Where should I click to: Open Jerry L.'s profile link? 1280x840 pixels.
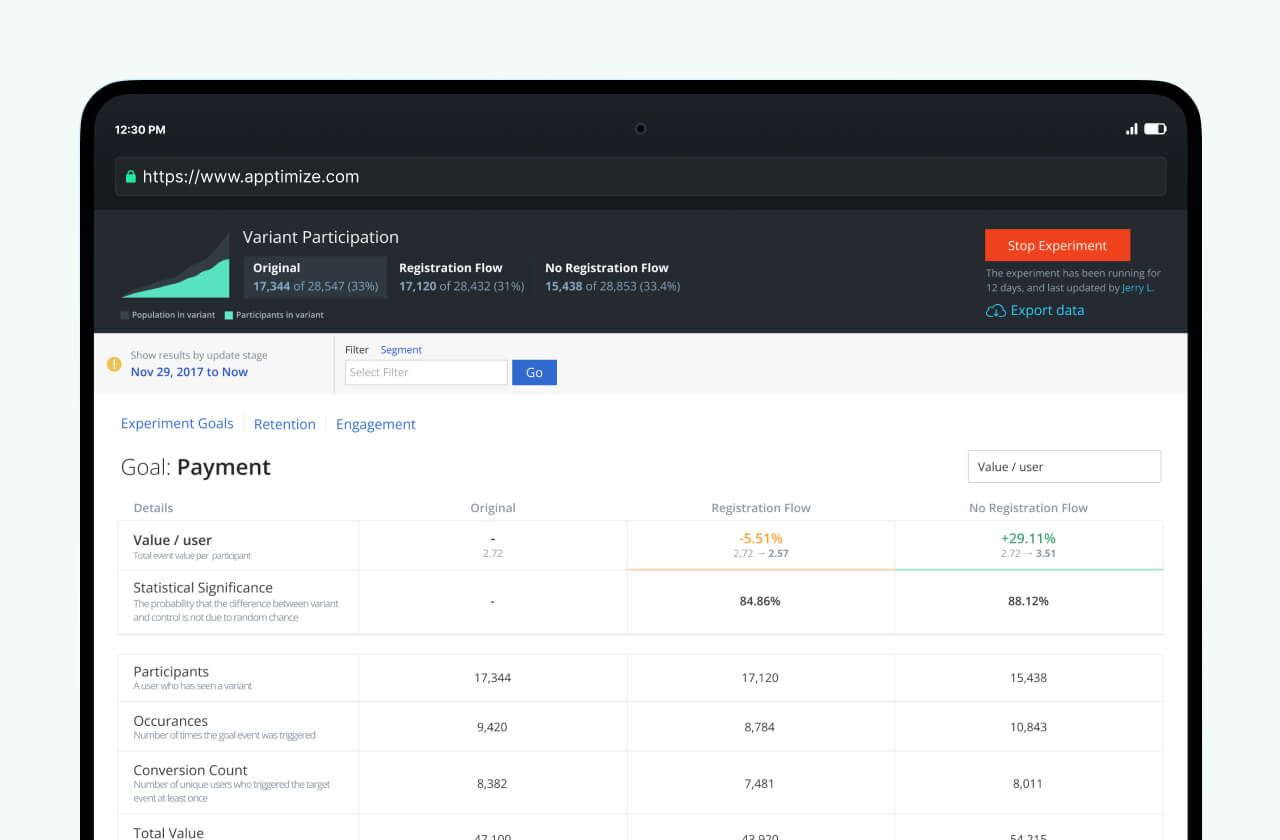click(x=1137, y=287)
